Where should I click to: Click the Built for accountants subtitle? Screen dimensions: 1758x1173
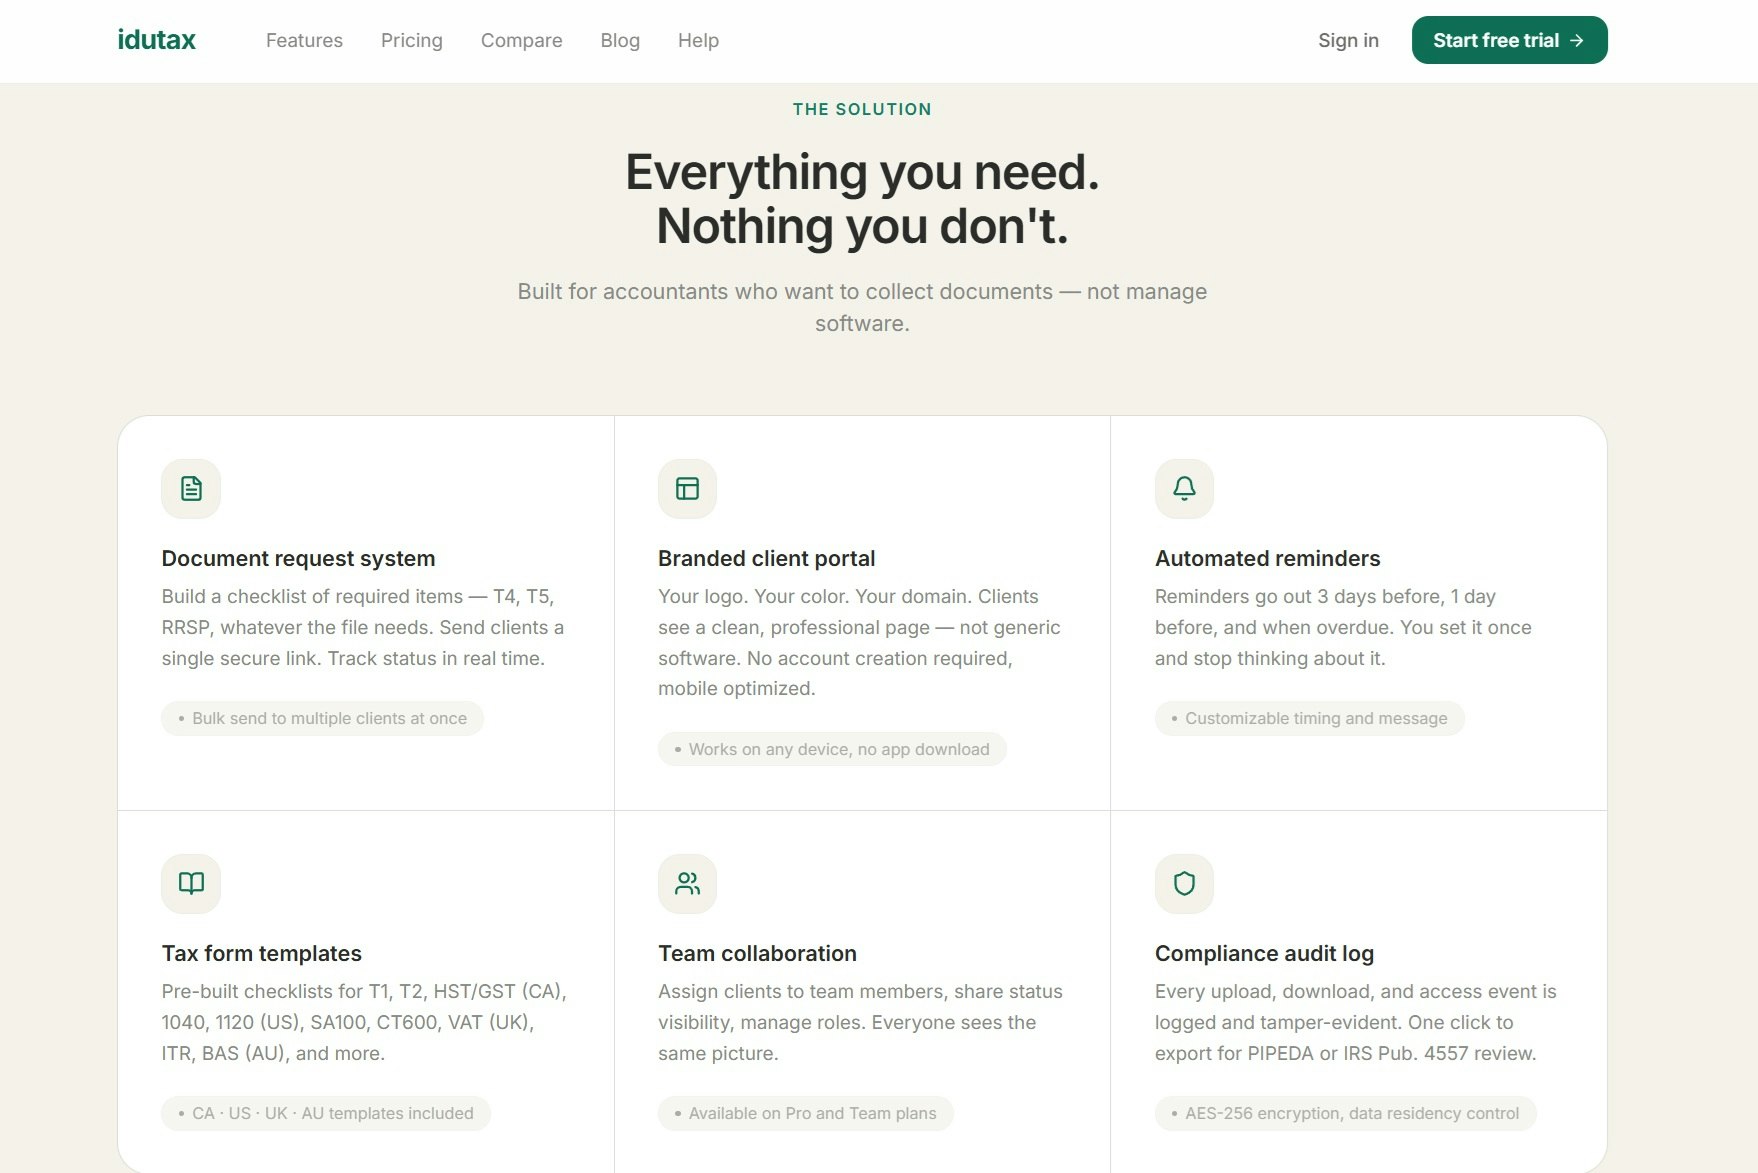[x=862, y=307]
